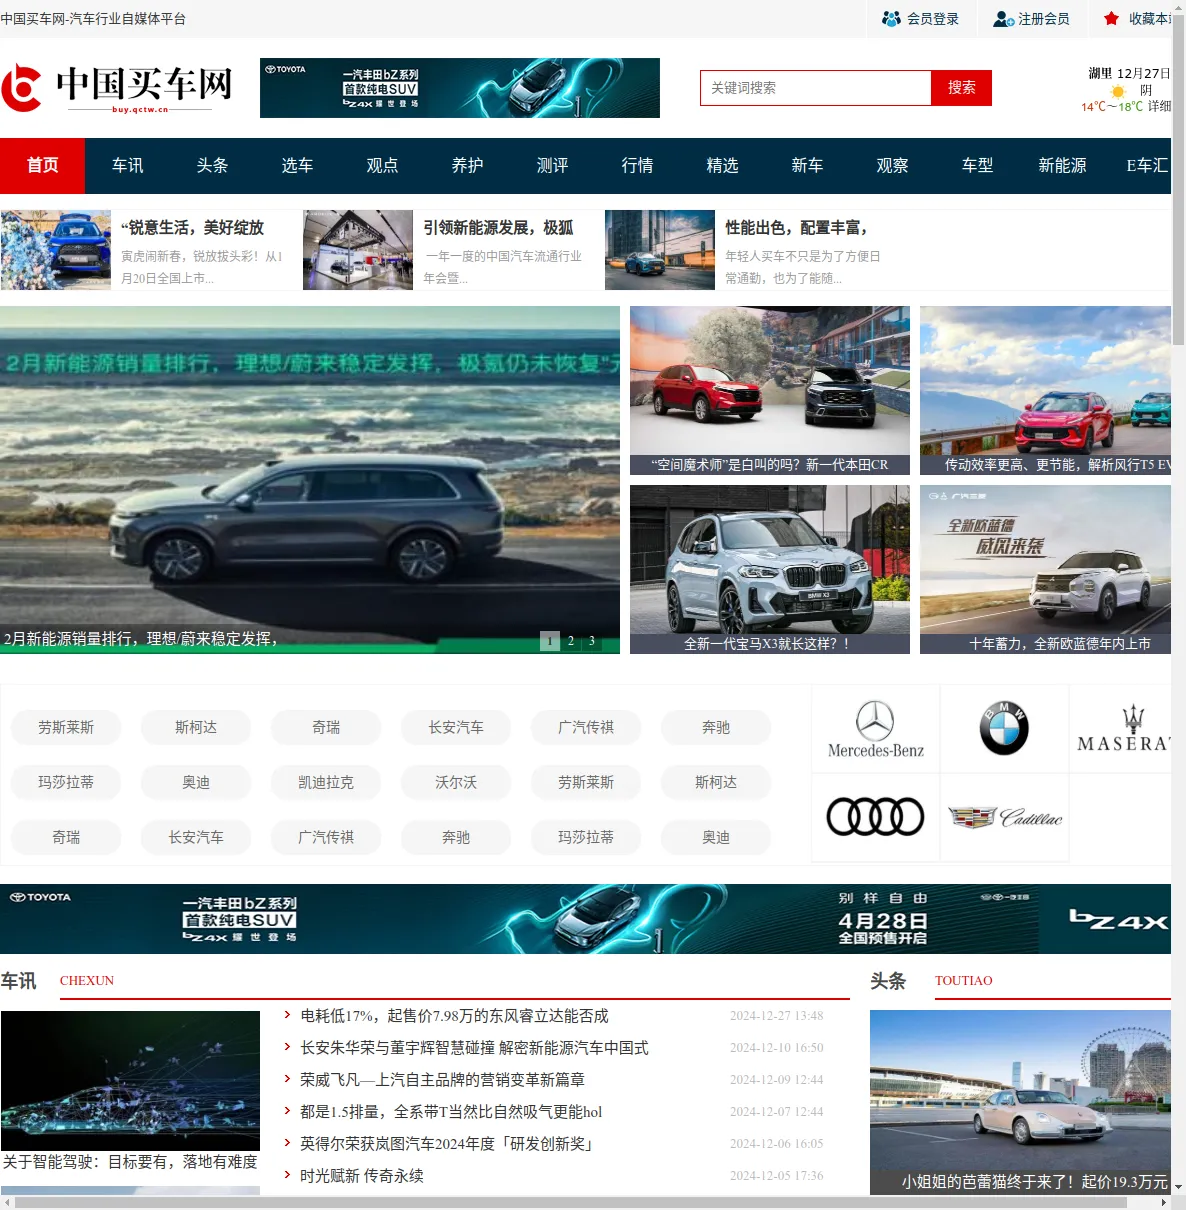The width and height of the screenshot is (1186, 1210).
Task: Click the 注册会员 add-user icon
Action: click(x=1003, y=19)
